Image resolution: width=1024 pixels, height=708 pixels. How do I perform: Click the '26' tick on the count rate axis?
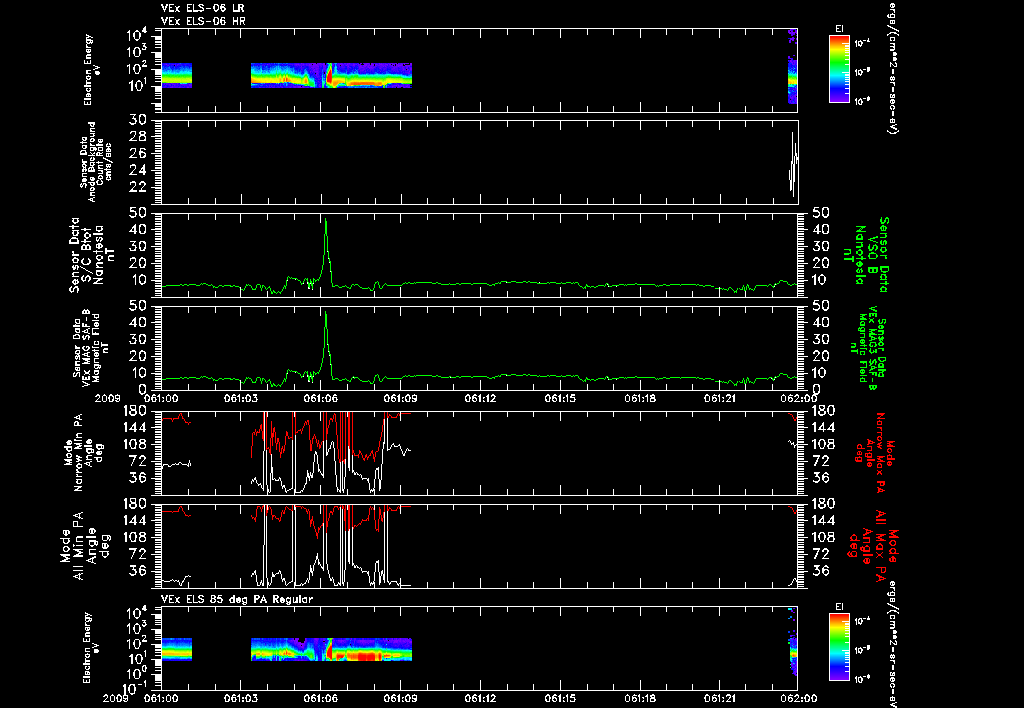pyautogui.click(x=137, y=153)
